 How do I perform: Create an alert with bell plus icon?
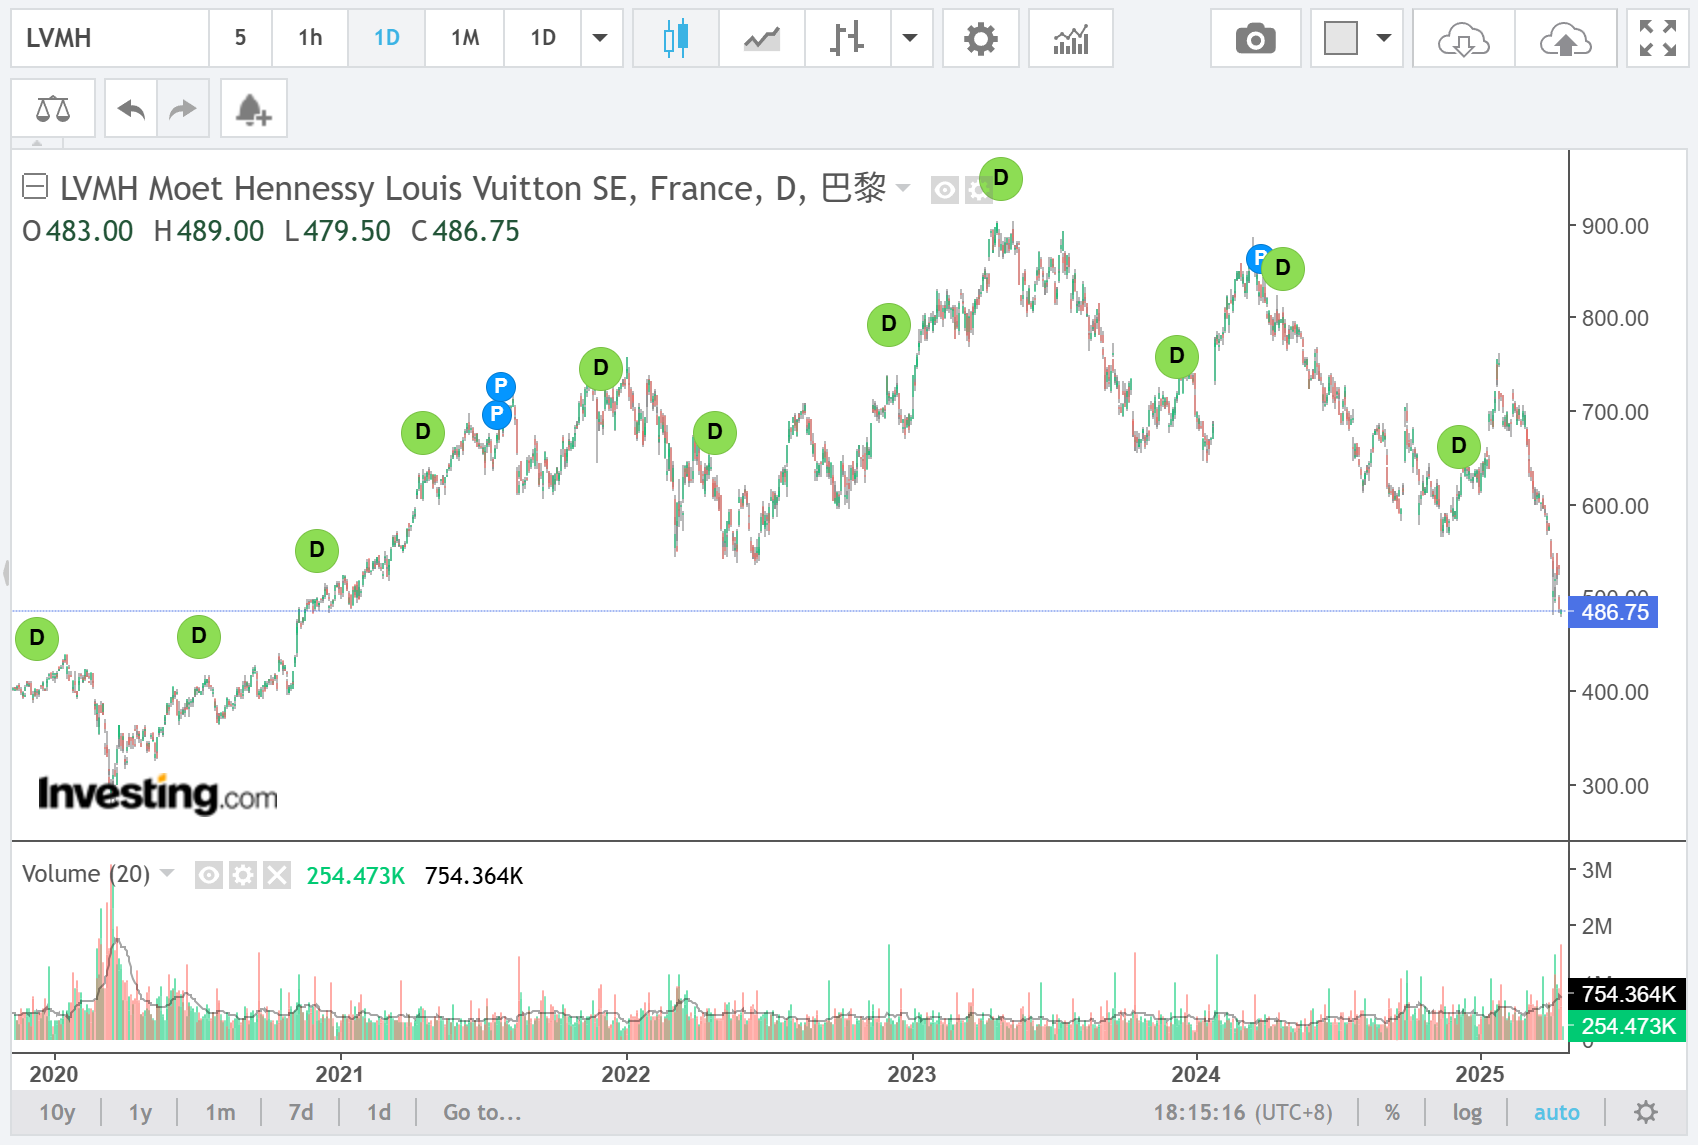(x=253, y=108)
